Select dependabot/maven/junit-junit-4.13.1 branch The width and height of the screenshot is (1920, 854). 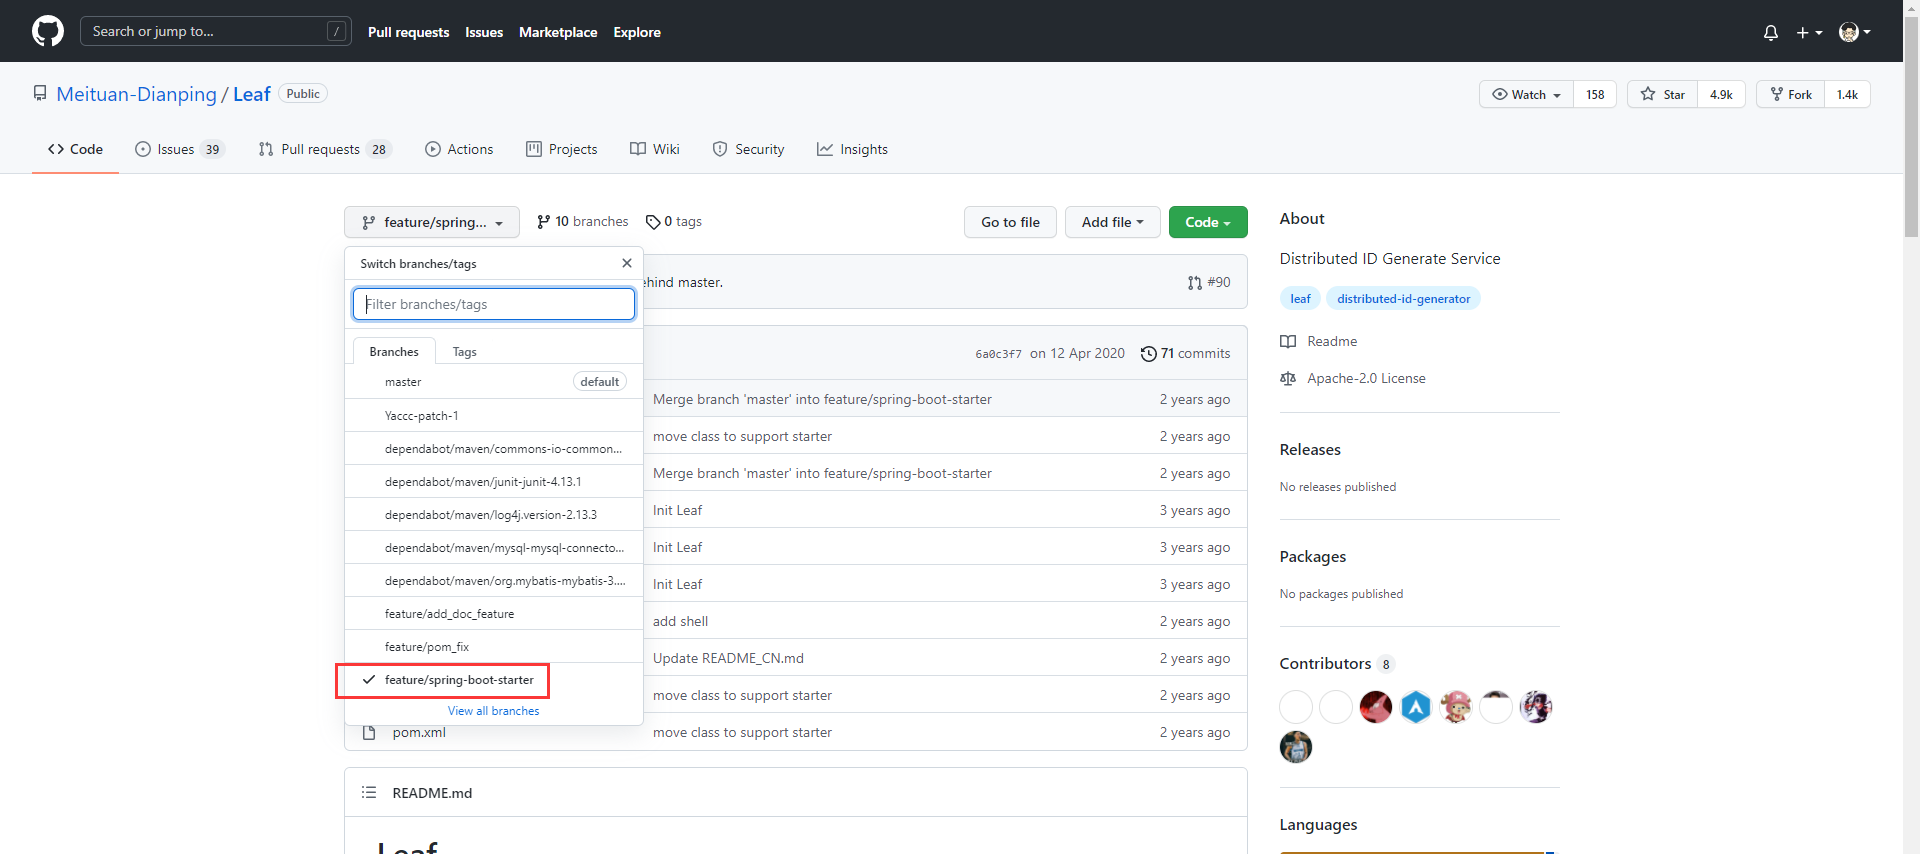(494, 481)
